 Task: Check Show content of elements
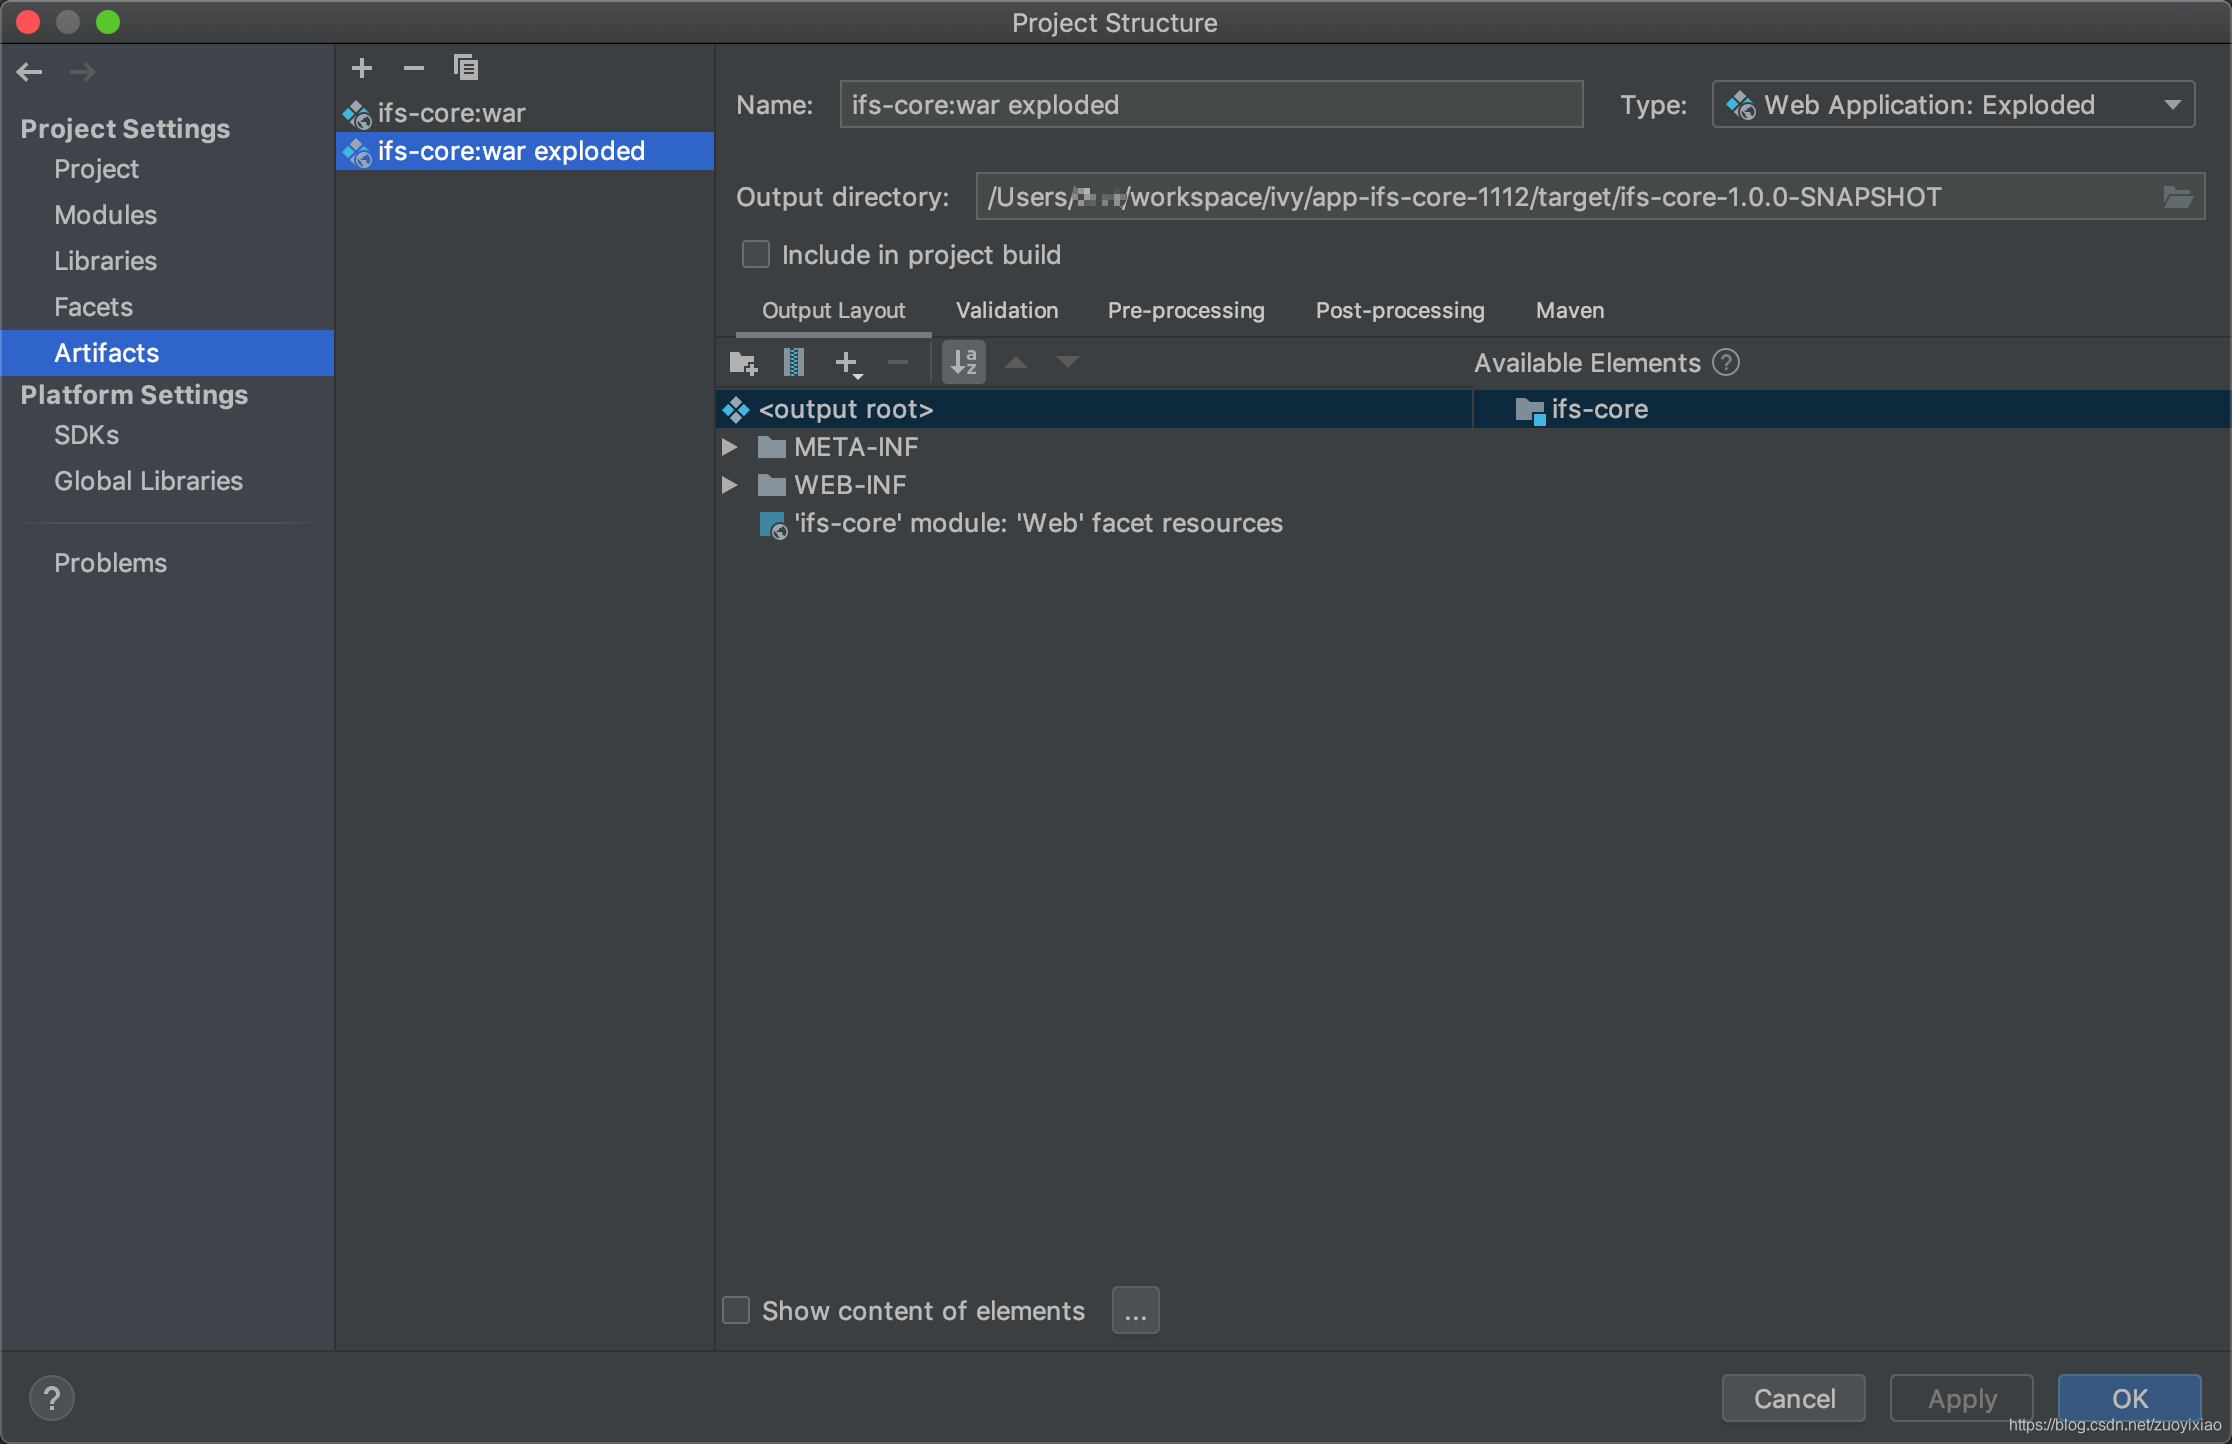(736, 1310)
